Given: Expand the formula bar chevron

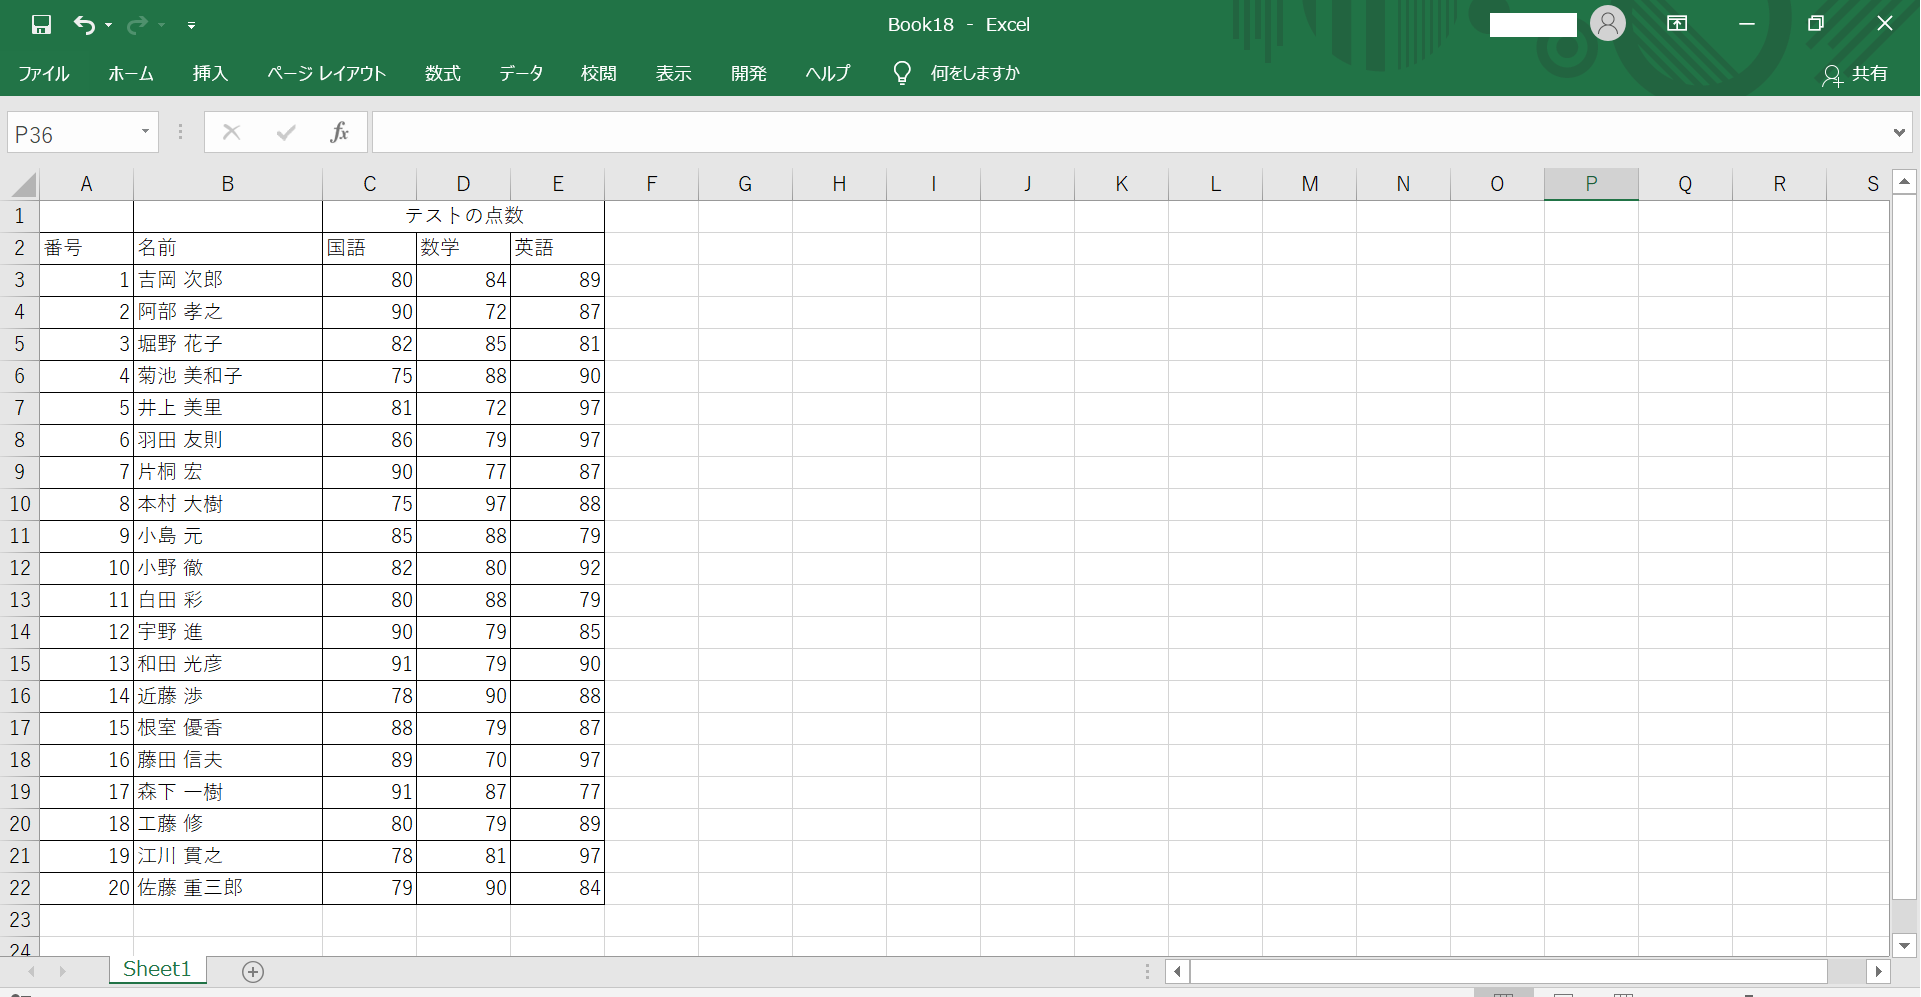Looking at the screenshot, I should (1898, 132).
